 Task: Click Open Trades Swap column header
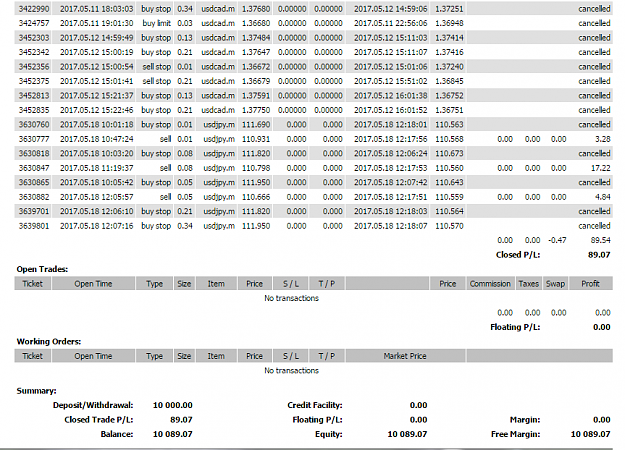click(555, 284)
